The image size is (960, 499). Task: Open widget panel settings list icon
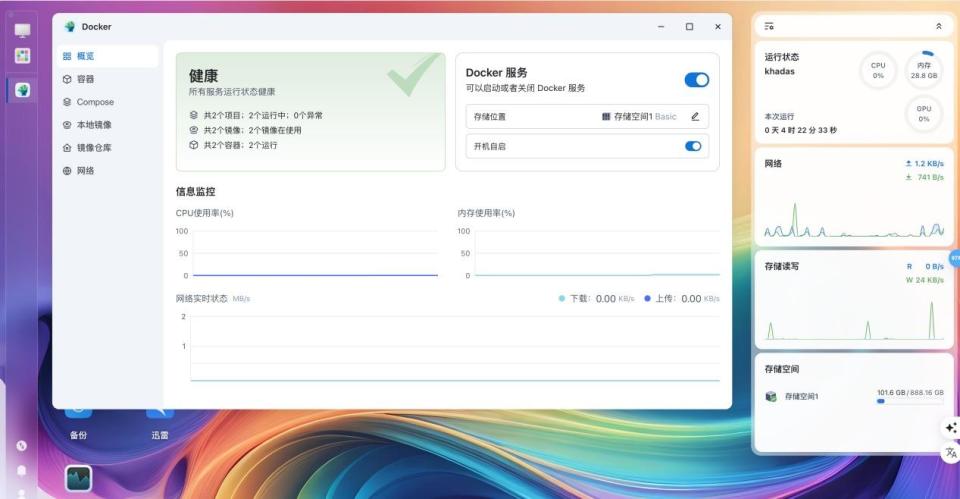[769, 26]
